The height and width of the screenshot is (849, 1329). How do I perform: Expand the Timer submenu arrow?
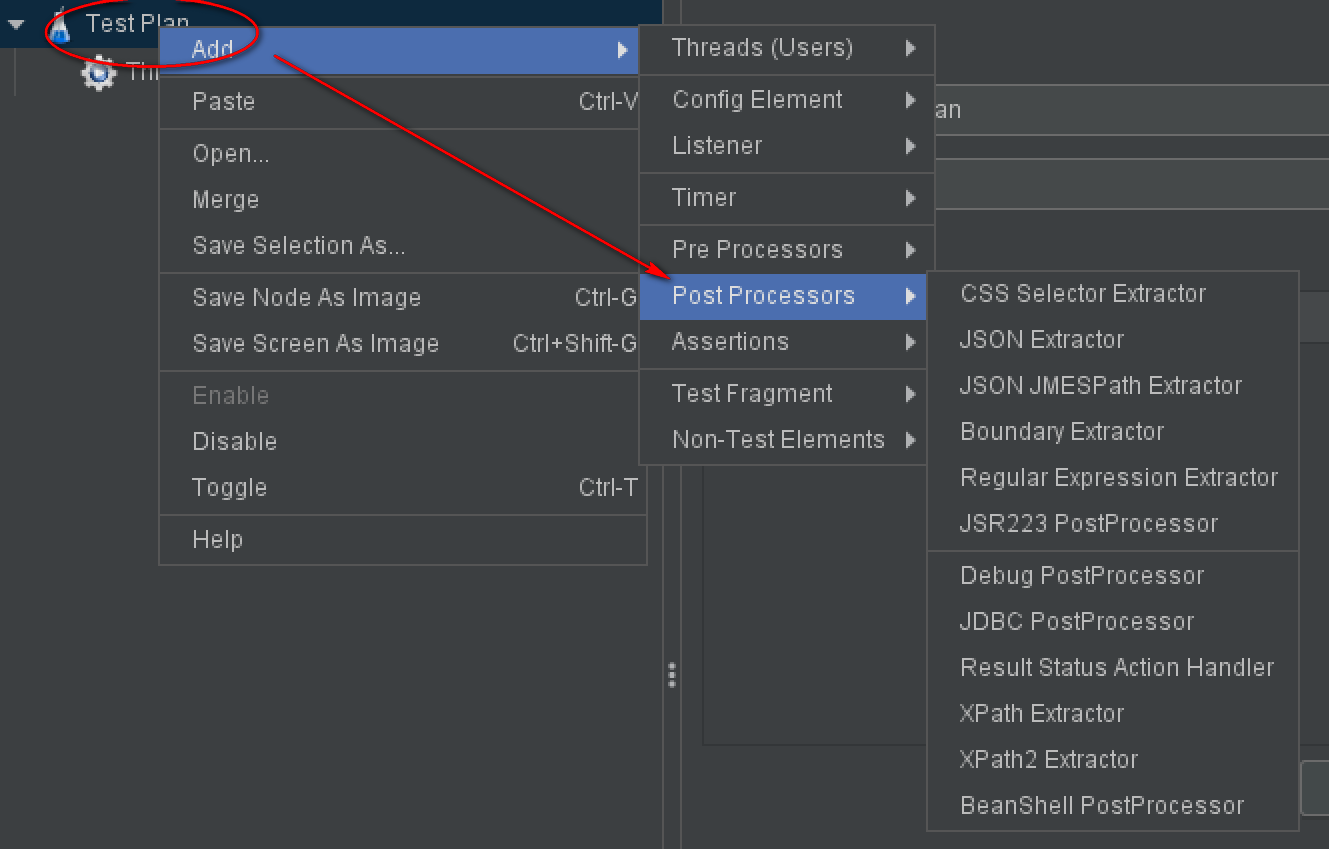pyautogui.click(x=910, y=198)
